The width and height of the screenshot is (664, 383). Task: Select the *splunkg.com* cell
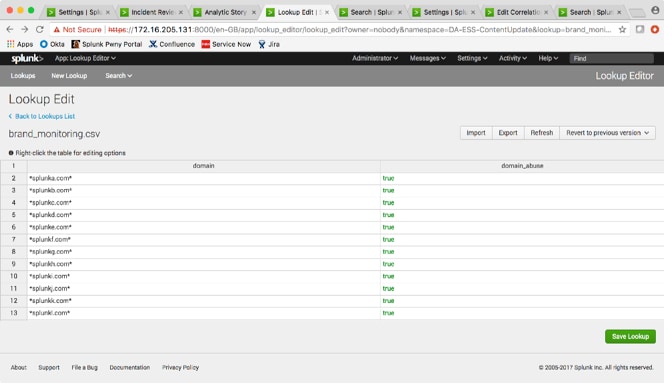point(204,252)
